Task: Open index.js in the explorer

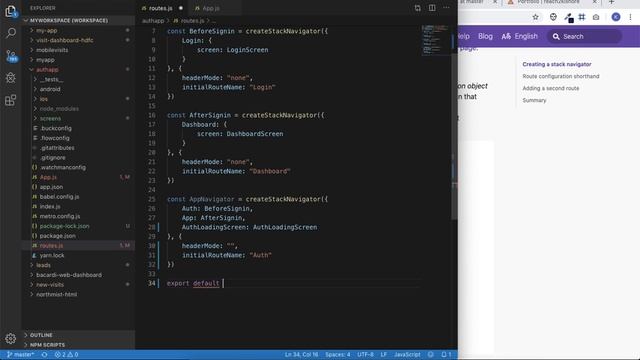Action: point(50,207)
